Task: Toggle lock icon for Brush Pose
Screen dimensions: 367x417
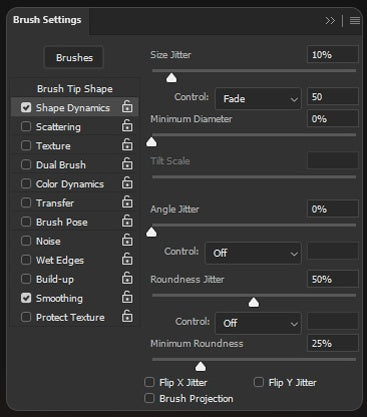Action: pyautogui.click(x=127, y=221)
